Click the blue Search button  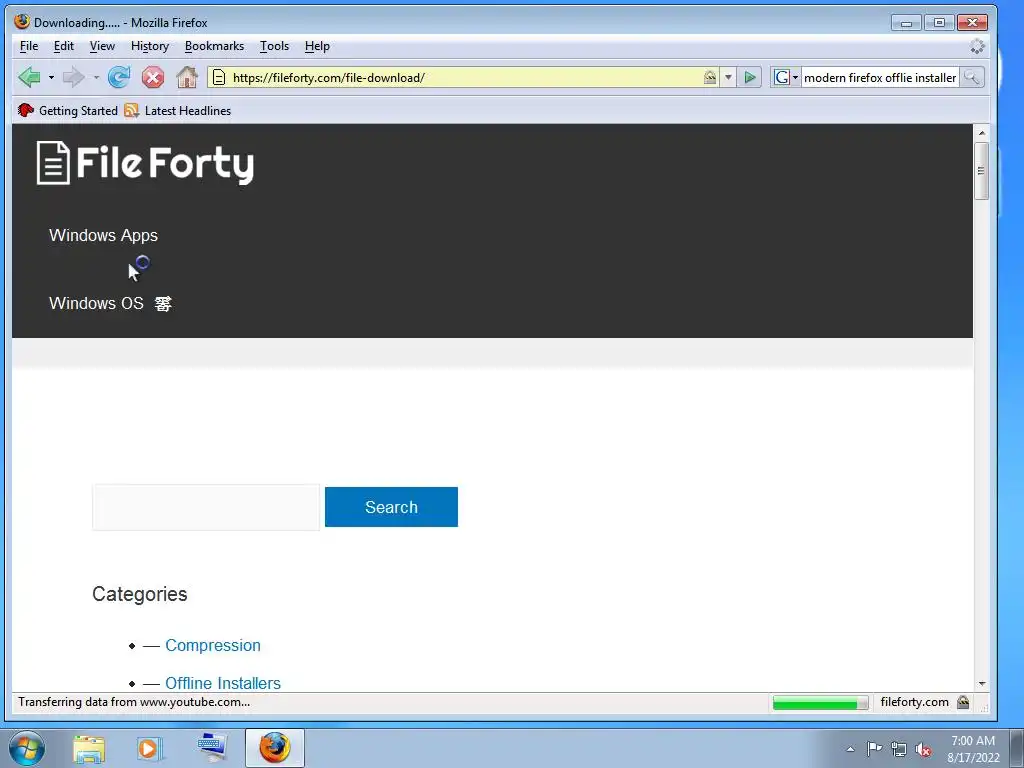pyautogui.click(x=391, y=507)
